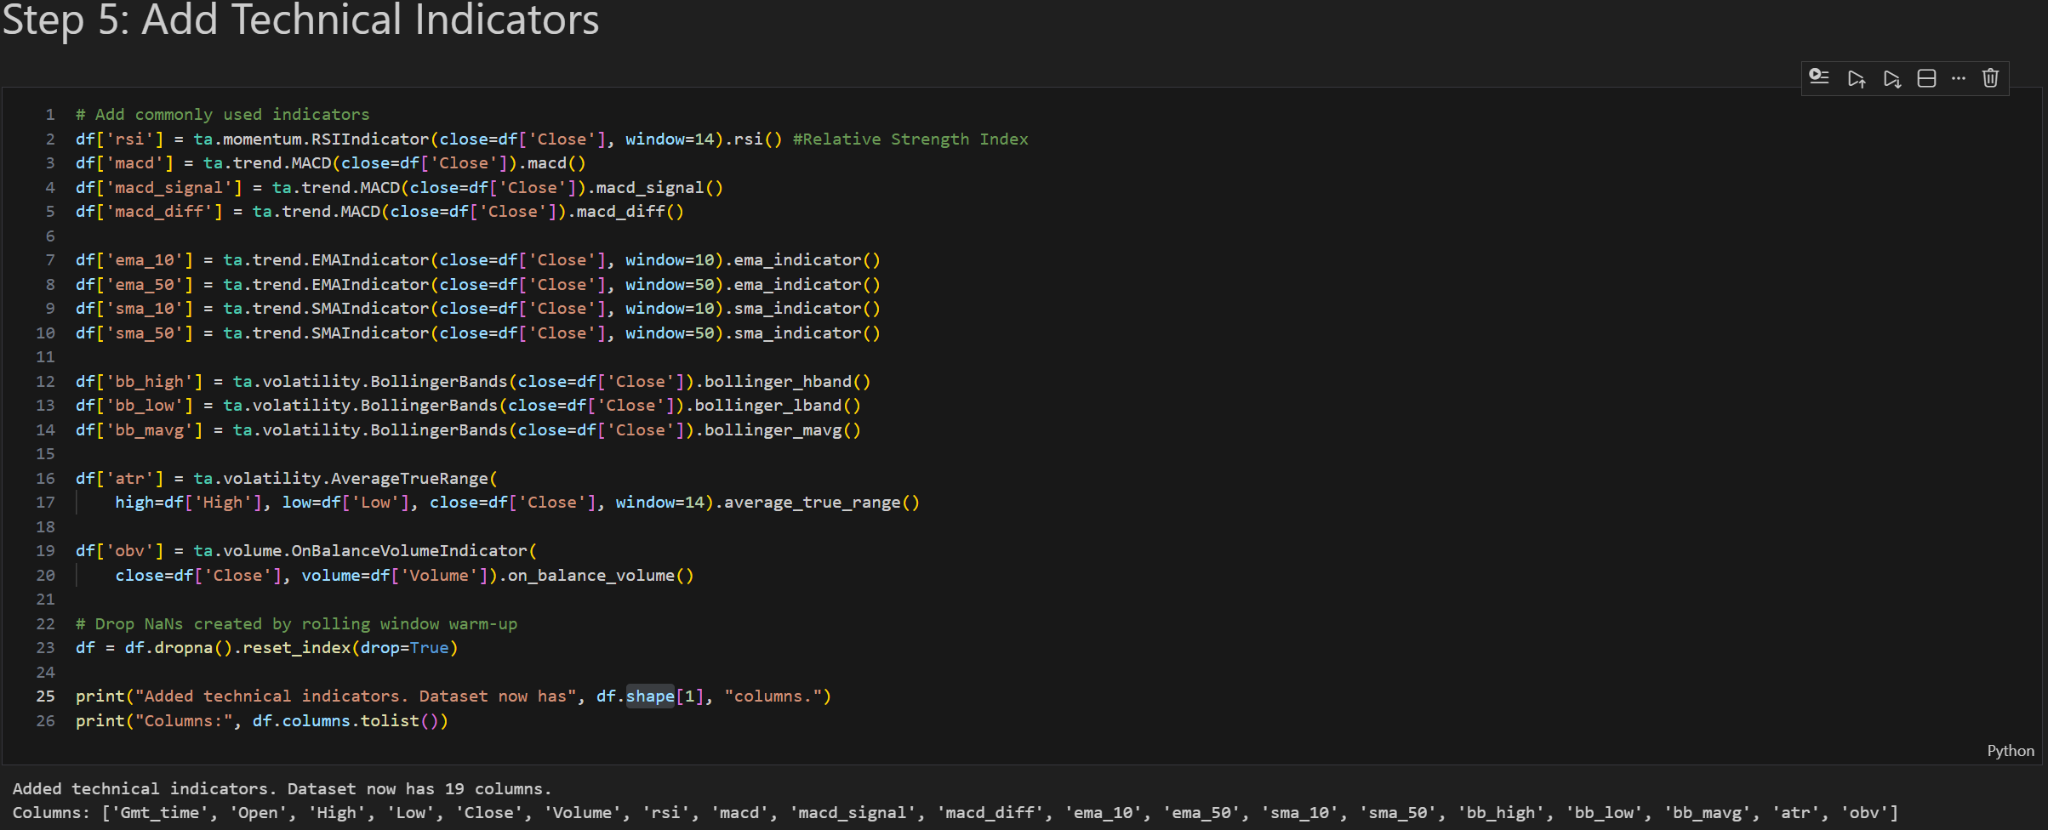The image size is (2048, 830).
Task: Click the highlighted word shape on line 25
Action: [x=650, y=696]
